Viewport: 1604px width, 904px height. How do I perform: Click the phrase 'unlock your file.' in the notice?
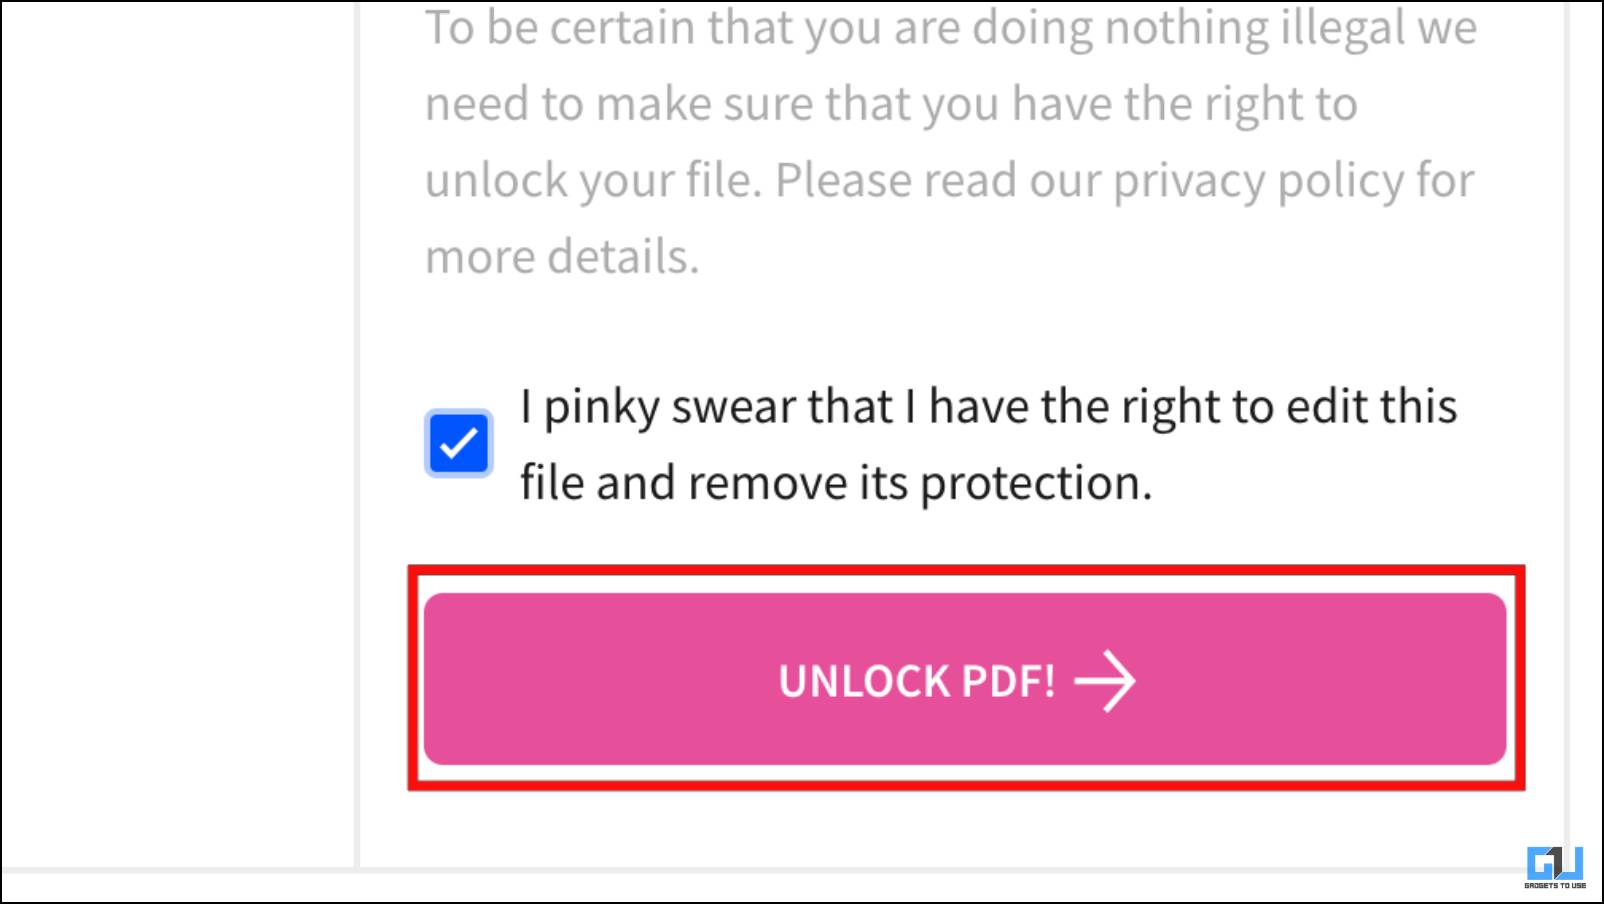click(594, 181)
